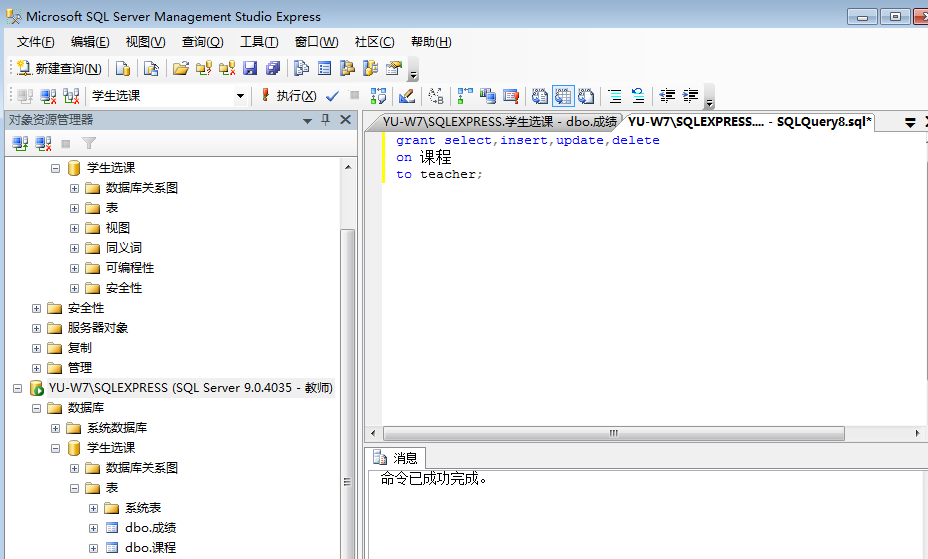The image size is (928, 559).
Task: Decrease the indent of the selection
Action: (667, 96)
